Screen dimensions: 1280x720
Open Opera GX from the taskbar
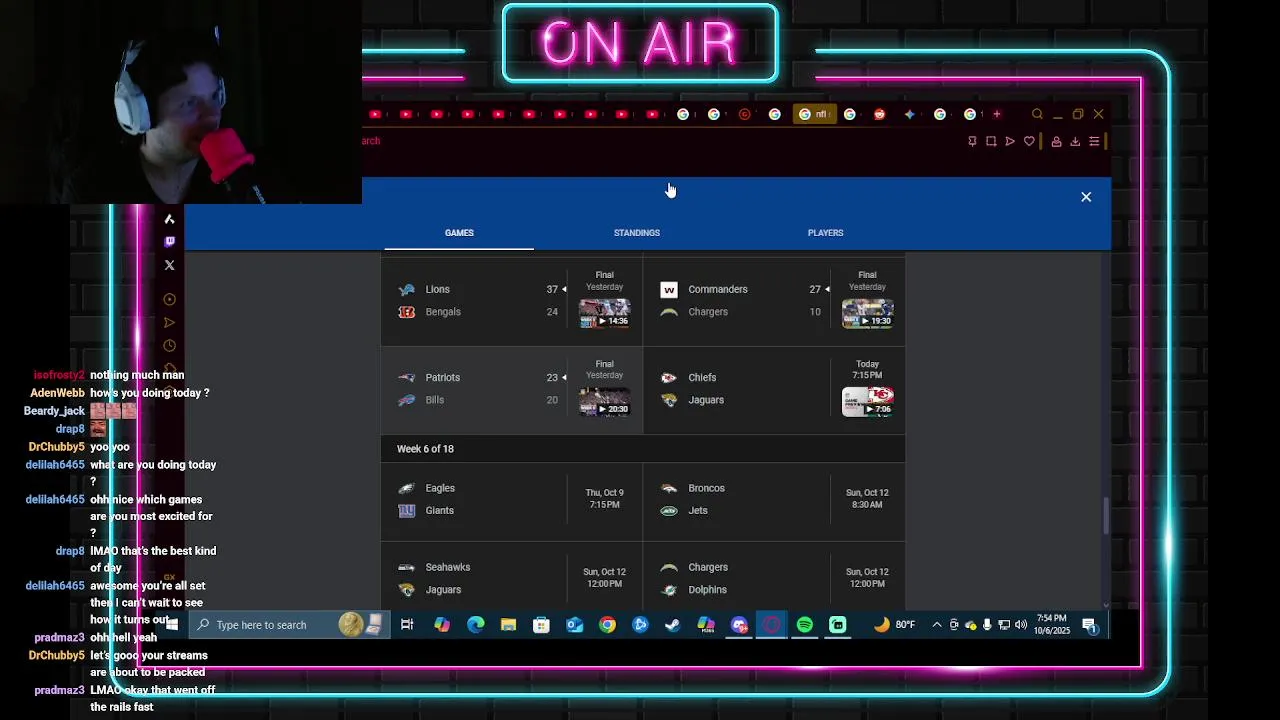pyautogui.click(x=772, y=625)
